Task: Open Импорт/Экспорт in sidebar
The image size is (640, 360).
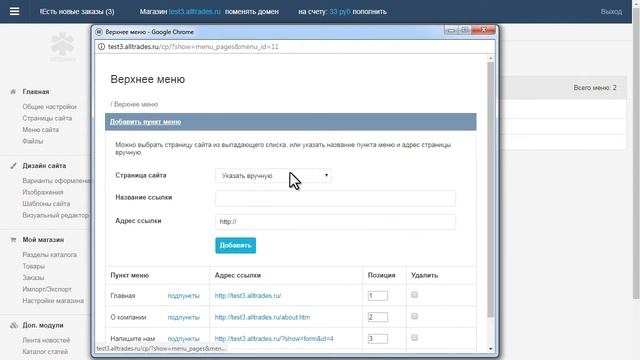Action: (47, 289)
